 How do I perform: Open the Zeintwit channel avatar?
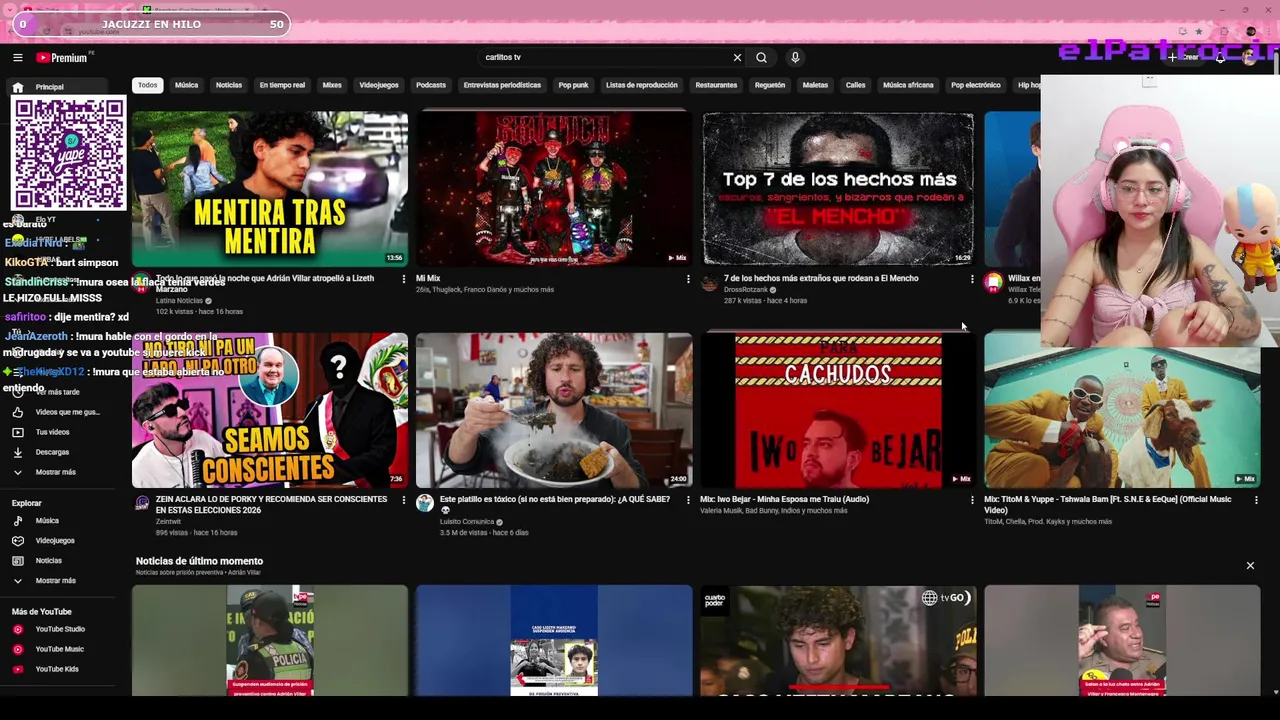[142, 503]
